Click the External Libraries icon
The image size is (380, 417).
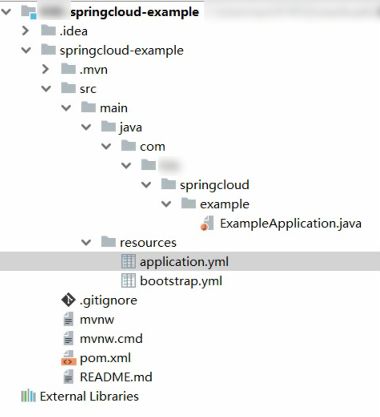28,396
